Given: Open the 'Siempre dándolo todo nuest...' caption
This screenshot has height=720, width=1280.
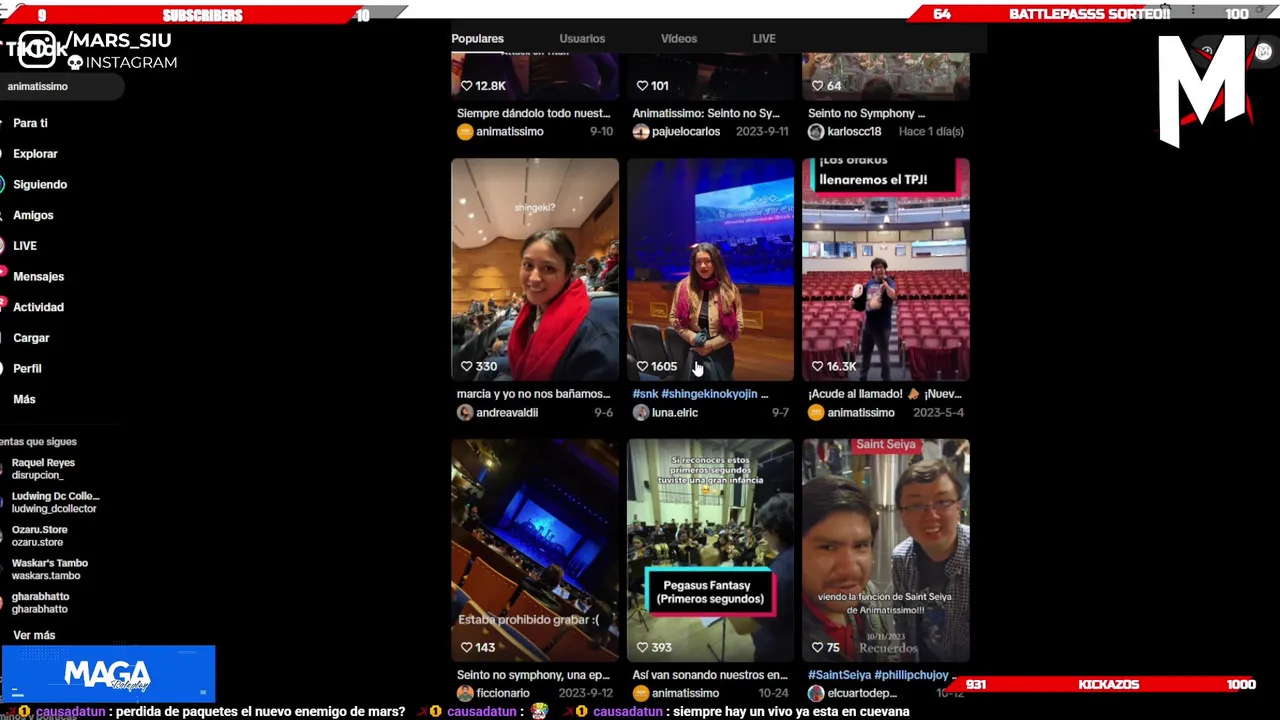Looking at the screenshot, I should click(x=533, y=113).
